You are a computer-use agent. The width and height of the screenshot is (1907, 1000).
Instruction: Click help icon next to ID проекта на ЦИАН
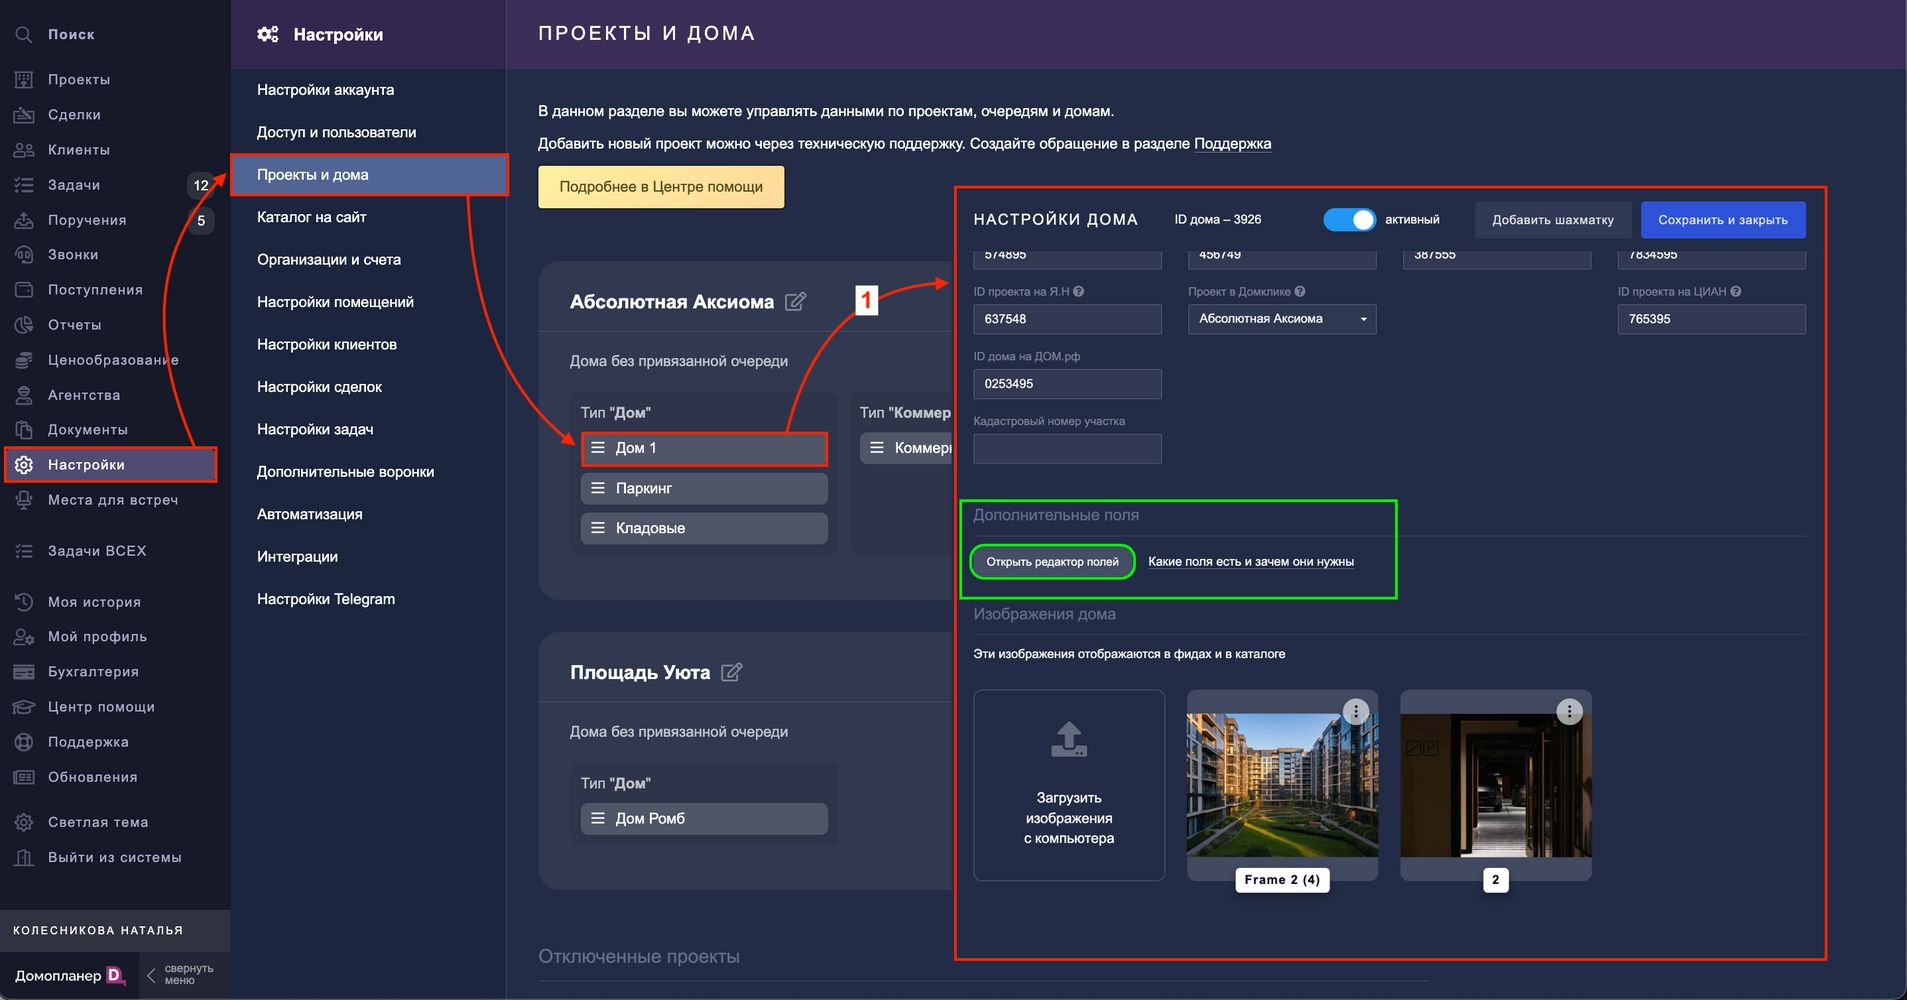pyautogui.click(x=1736, y=292)
